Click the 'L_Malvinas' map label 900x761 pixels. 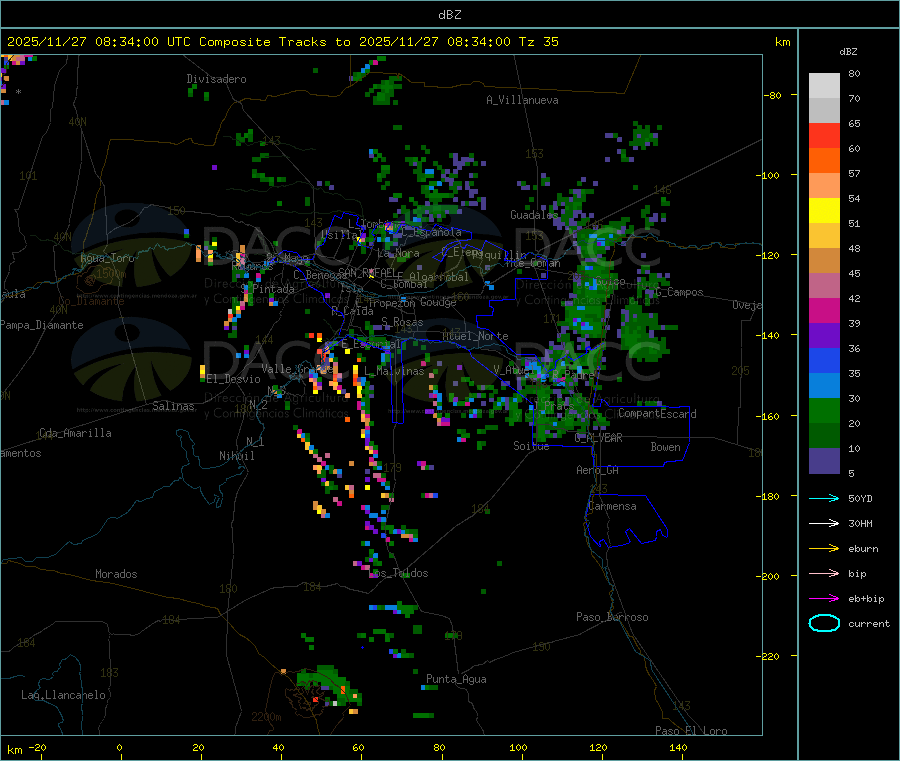pyautogui.click(x=394, y=371)
